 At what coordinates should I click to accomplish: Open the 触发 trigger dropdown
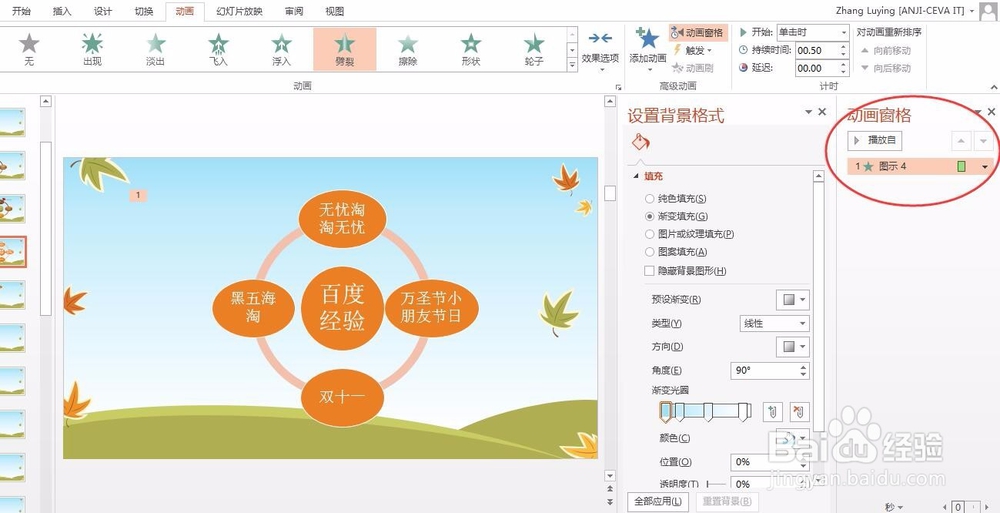pos(693,50)
